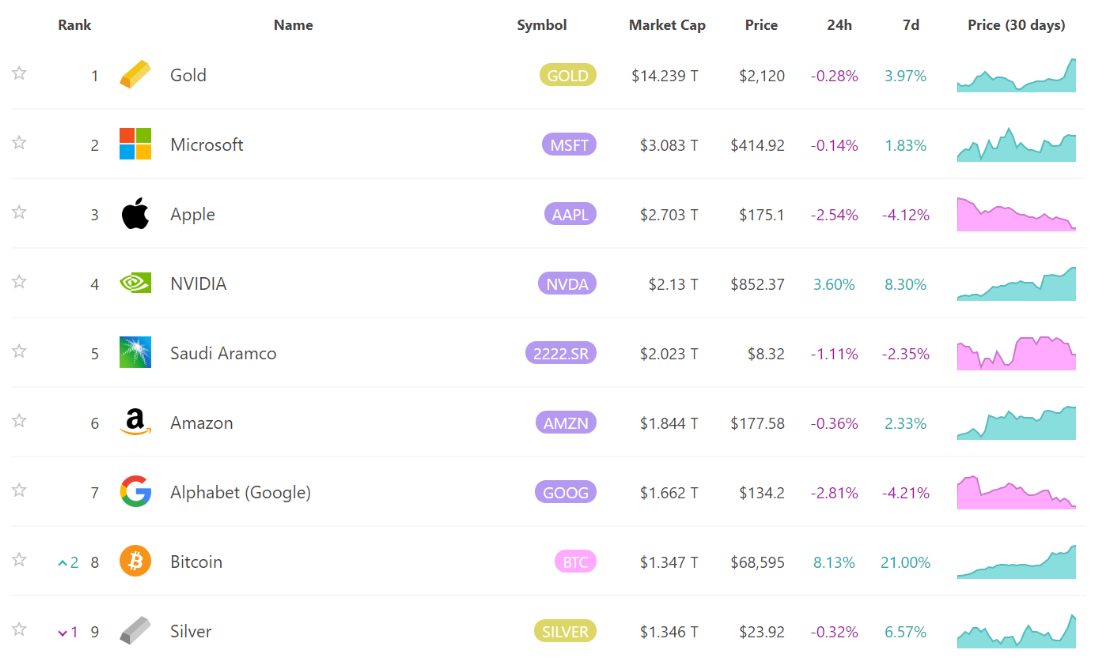
Task: Mark Silver as favorite with star
Action: coord(20,629)
